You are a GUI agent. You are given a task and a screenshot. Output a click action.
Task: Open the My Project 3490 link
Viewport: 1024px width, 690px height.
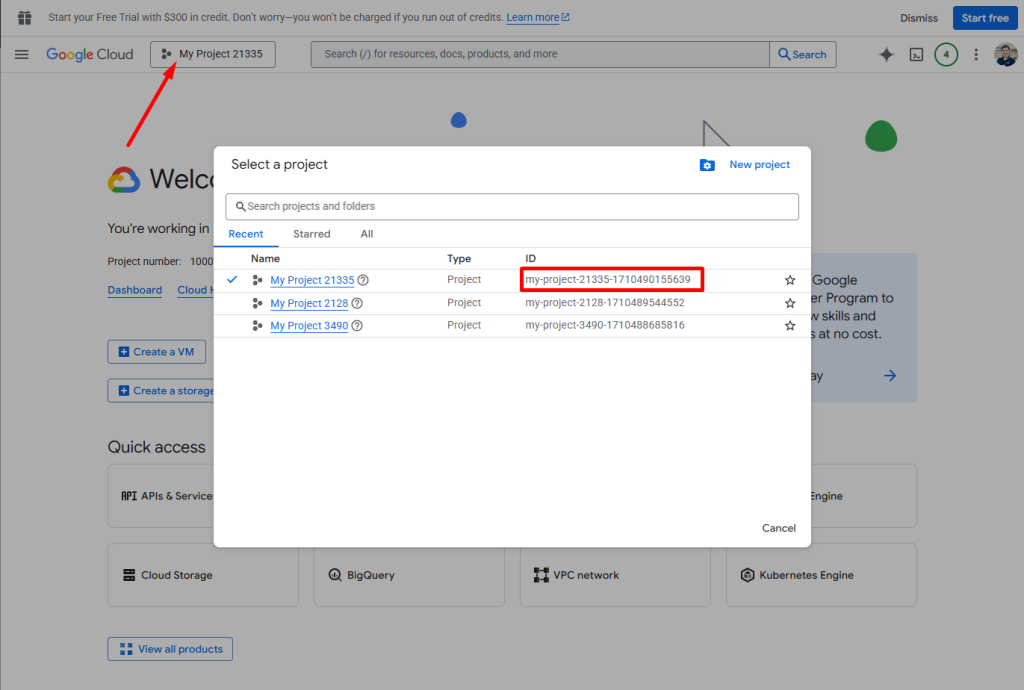(309, 325)
